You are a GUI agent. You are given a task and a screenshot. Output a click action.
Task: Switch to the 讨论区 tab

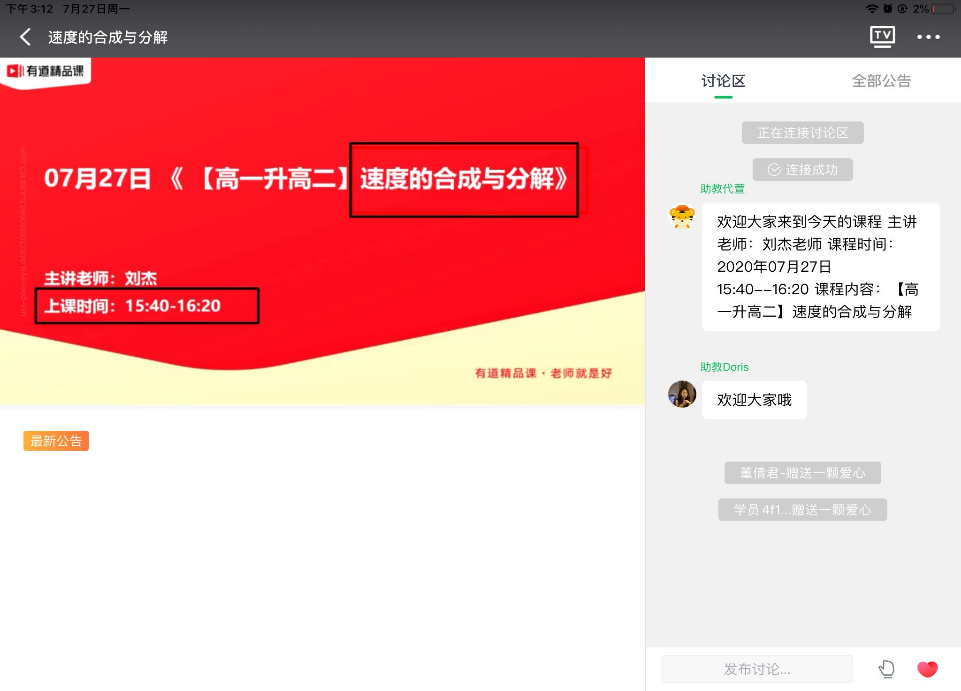tap(723, 81)
